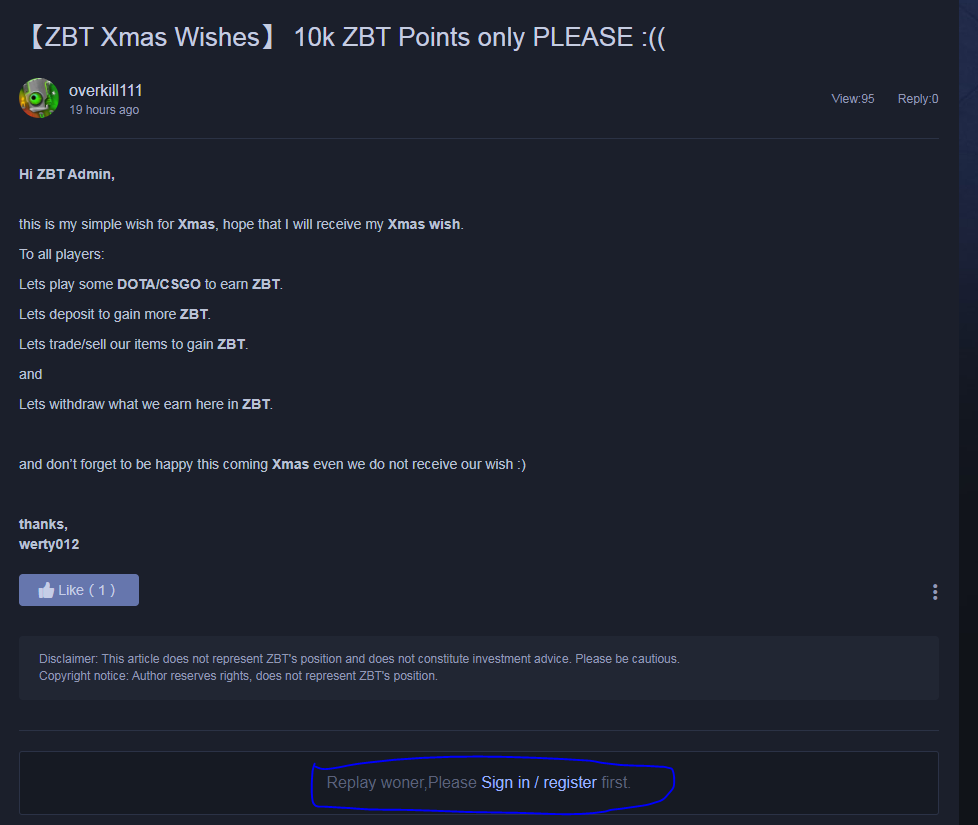Image resolution: width=978 pixels, height=825 pixels.
Task: Click the thumbs-up icon in the Like button
Action: tap(46, 590)
